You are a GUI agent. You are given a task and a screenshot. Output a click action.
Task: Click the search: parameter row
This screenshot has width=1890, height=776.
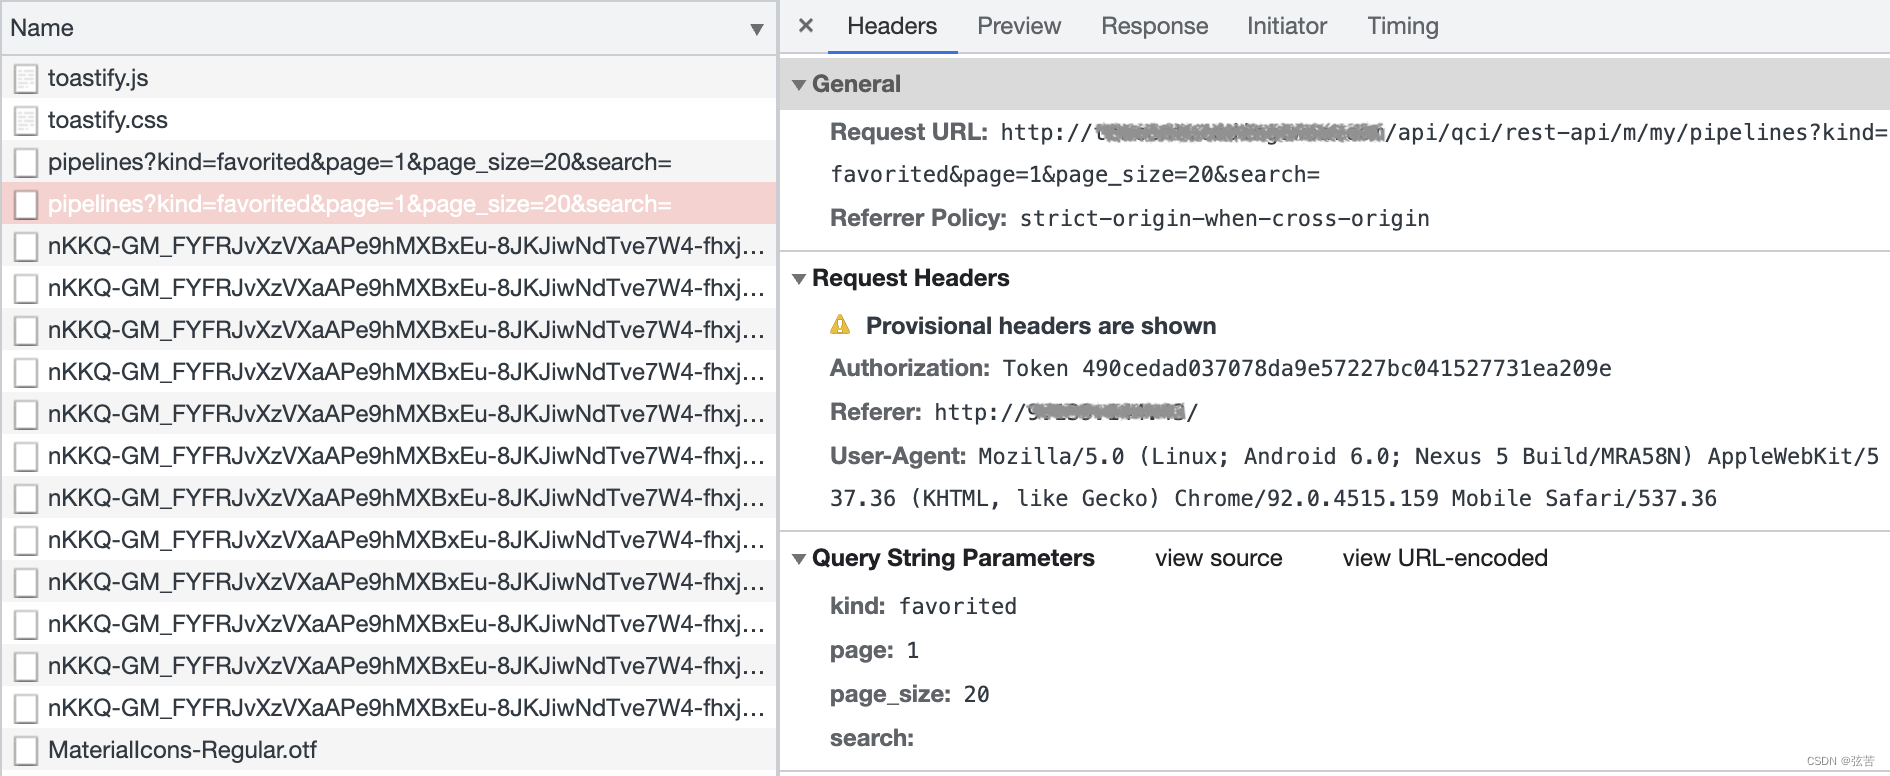[x=872, y=738]
